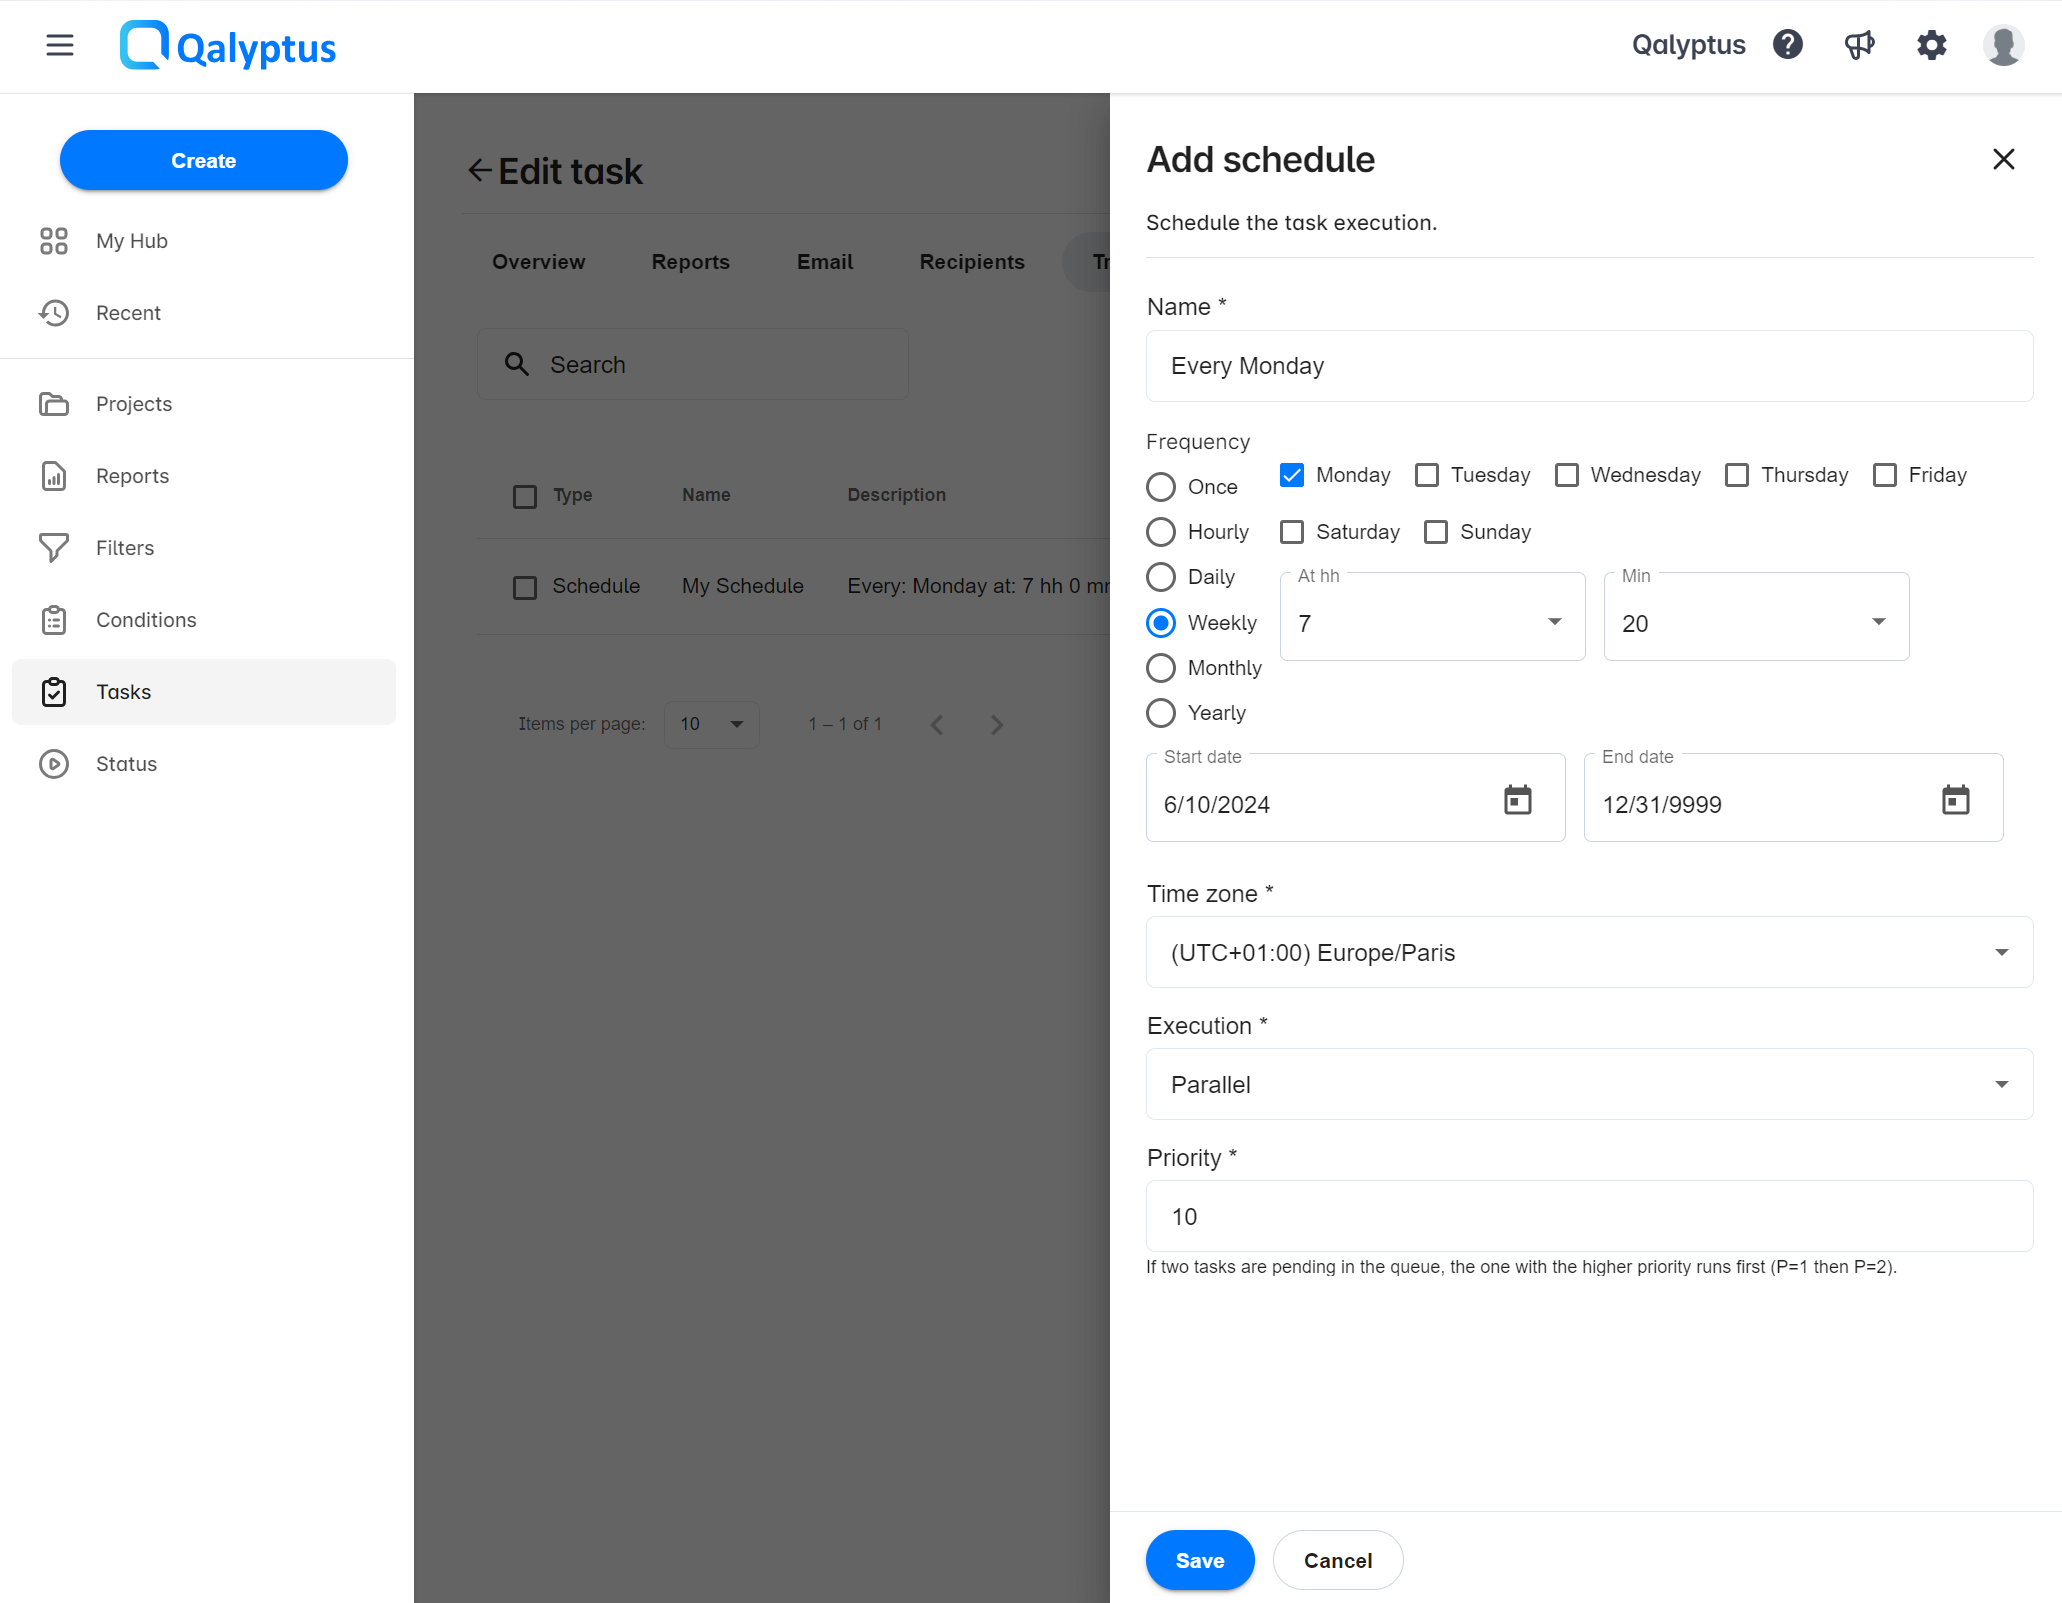Click the Cancel button

coord(1339,1559)
